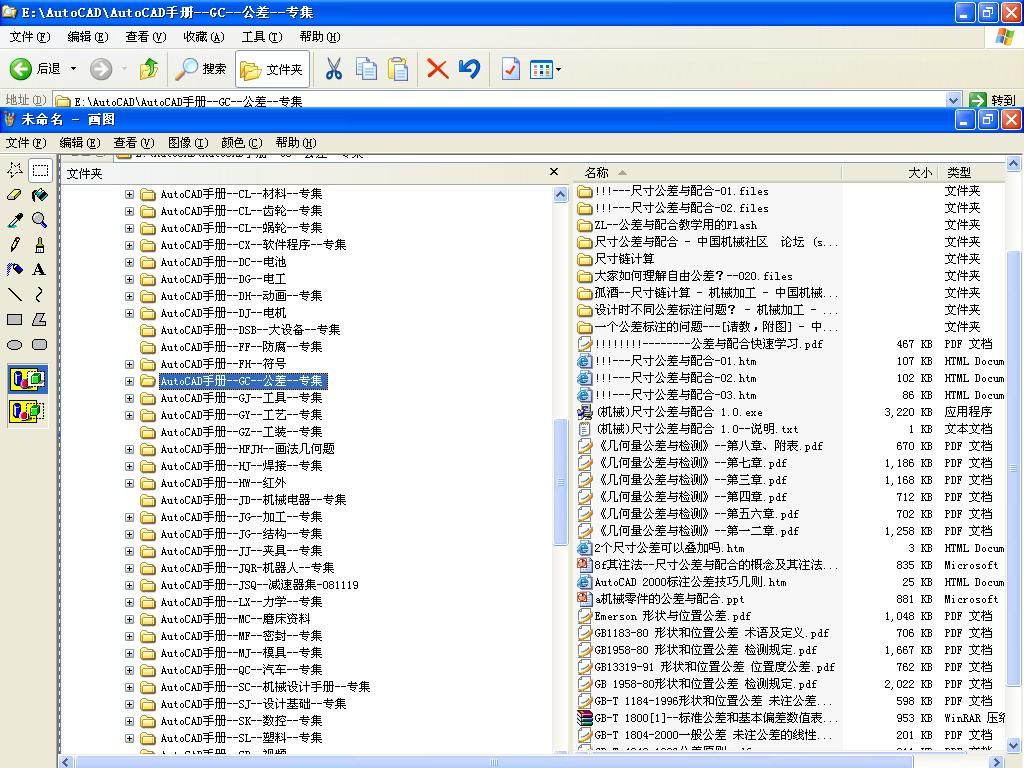1024x768 pixels.
Task: Click Paint vertical scrollbar up arrow
Action: pyautogui.click(x=1014, y=163)
